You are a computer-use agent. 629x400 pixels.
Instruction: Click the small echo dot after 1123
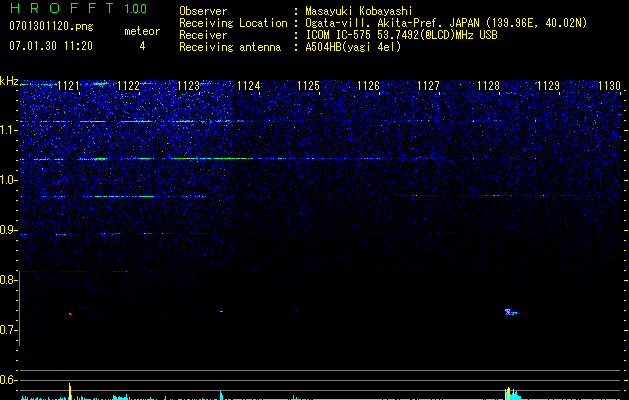(x=221, y=311)
